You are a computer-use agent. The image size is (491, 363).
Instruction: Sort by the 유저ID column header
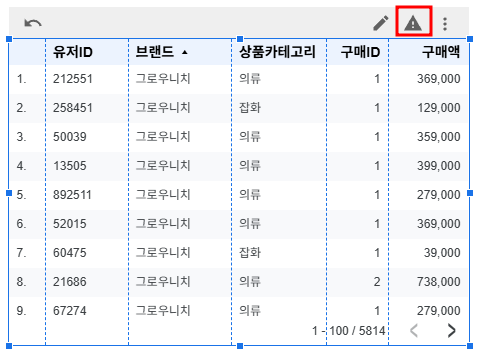pyautogui.click(x=73, y=52)
